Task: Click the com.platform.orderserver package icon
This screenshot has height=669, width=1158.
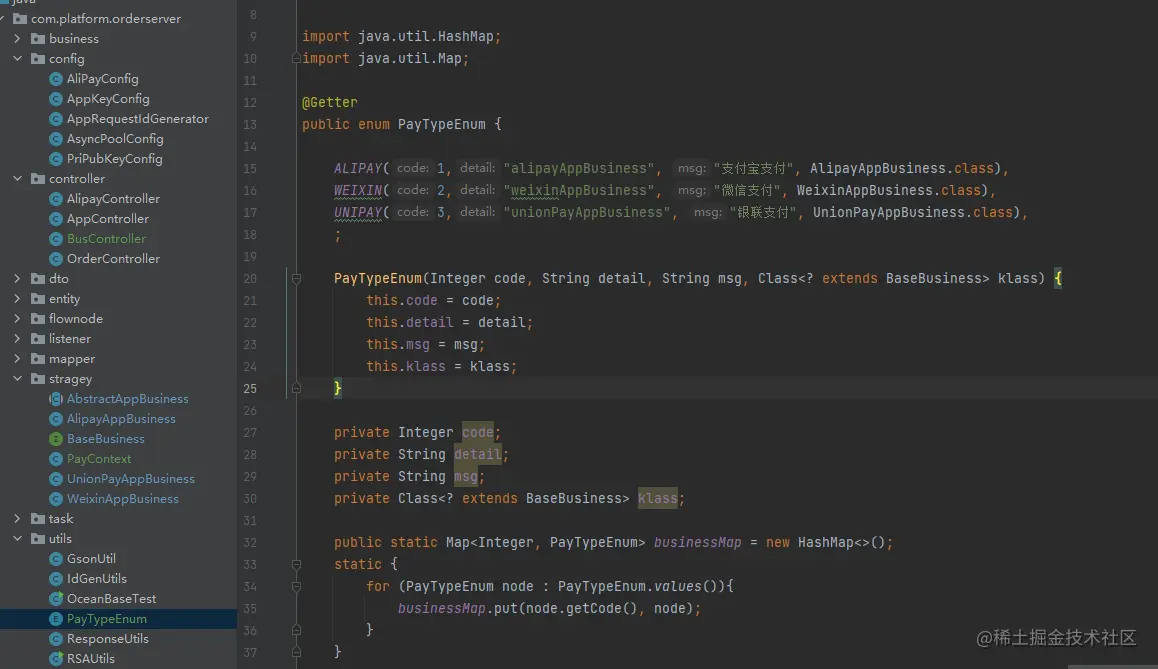Action: click(x=20, y=18)
